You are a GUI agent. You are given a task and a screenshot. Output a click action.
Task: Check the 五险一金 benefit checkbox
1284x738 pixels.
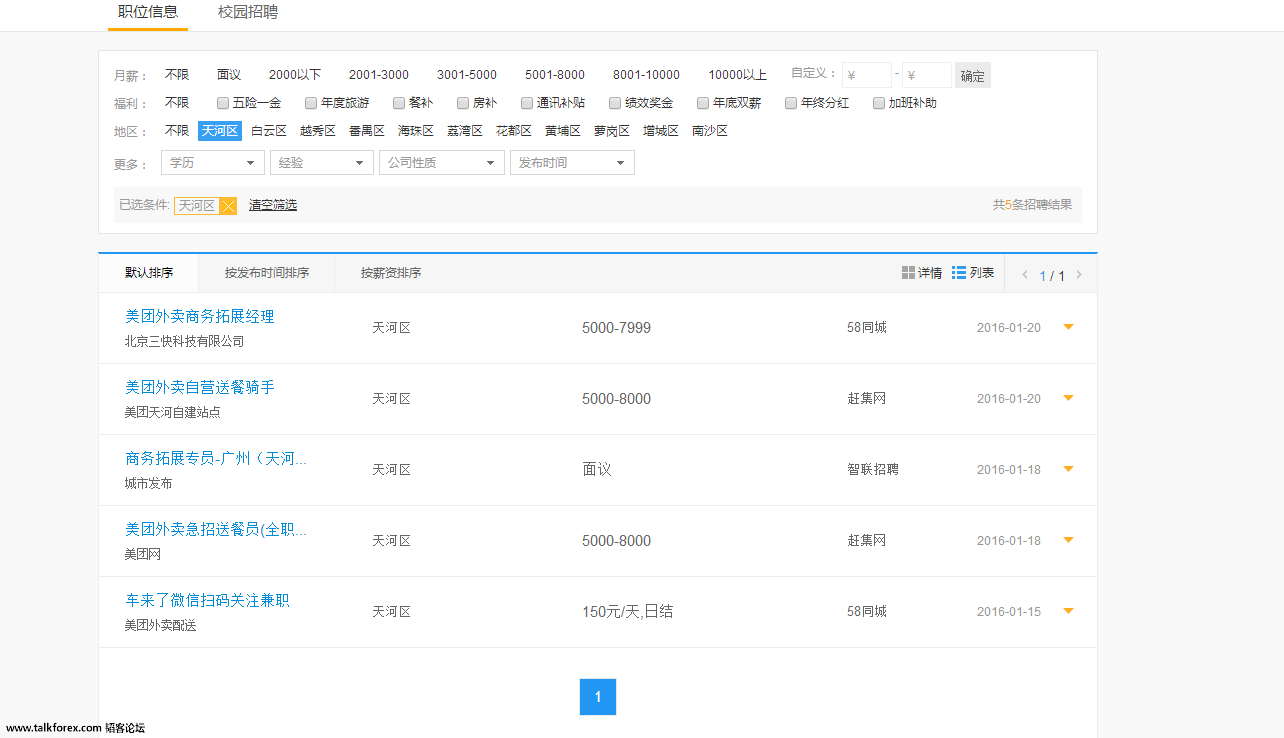pyautogui.click(x=223, y=103)
